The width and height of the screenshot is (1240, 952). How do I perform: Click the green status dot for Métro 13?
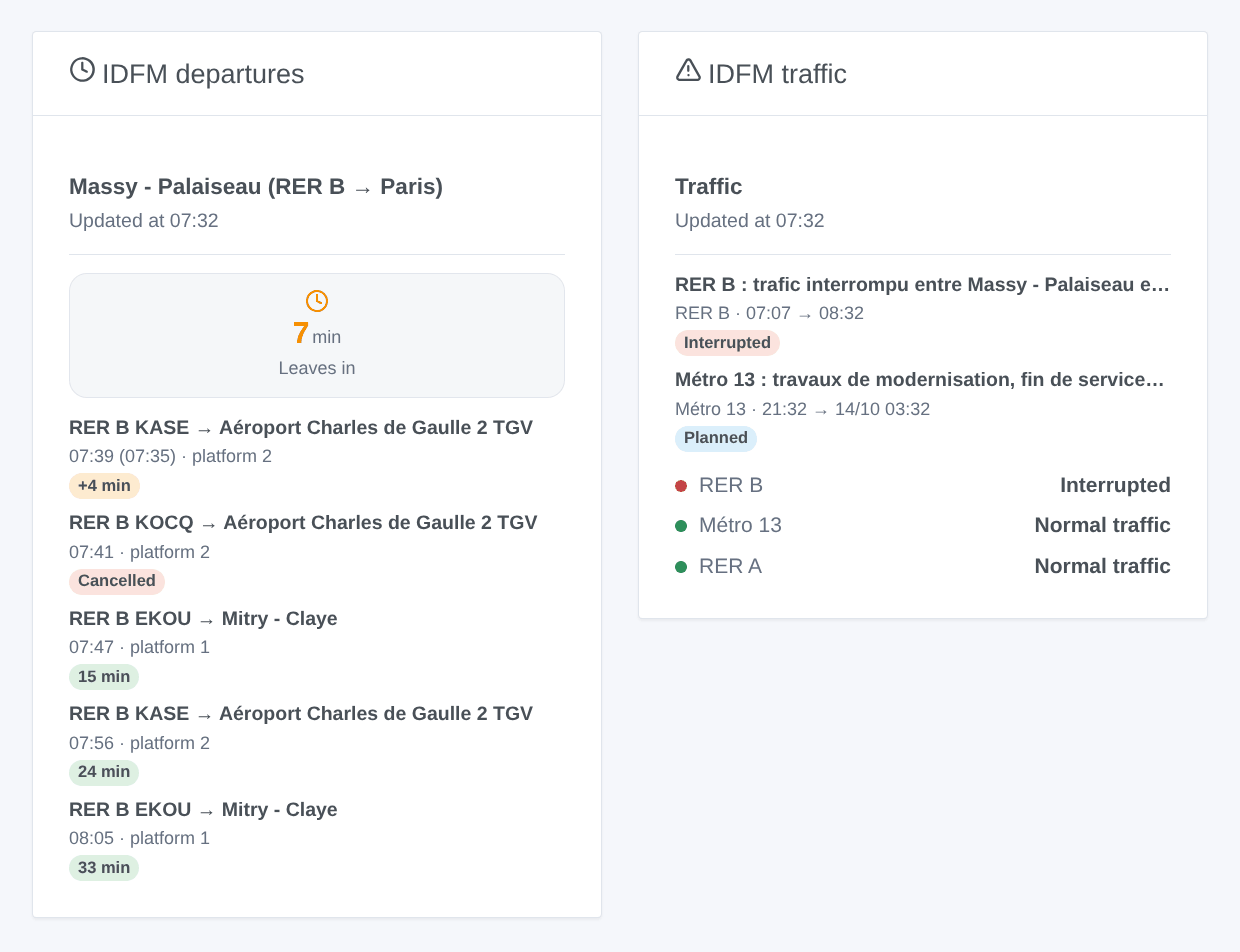[x=681, y=526]
